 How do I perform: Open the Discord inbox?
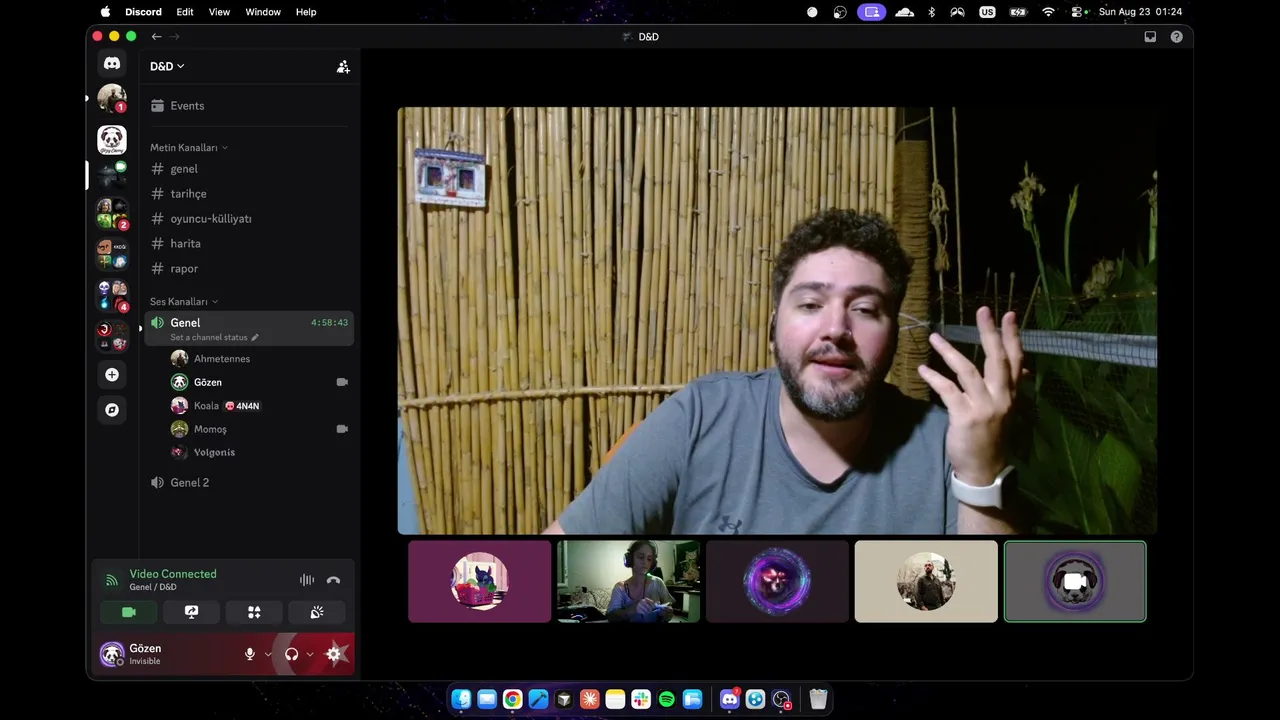(x=1150, y=37)
